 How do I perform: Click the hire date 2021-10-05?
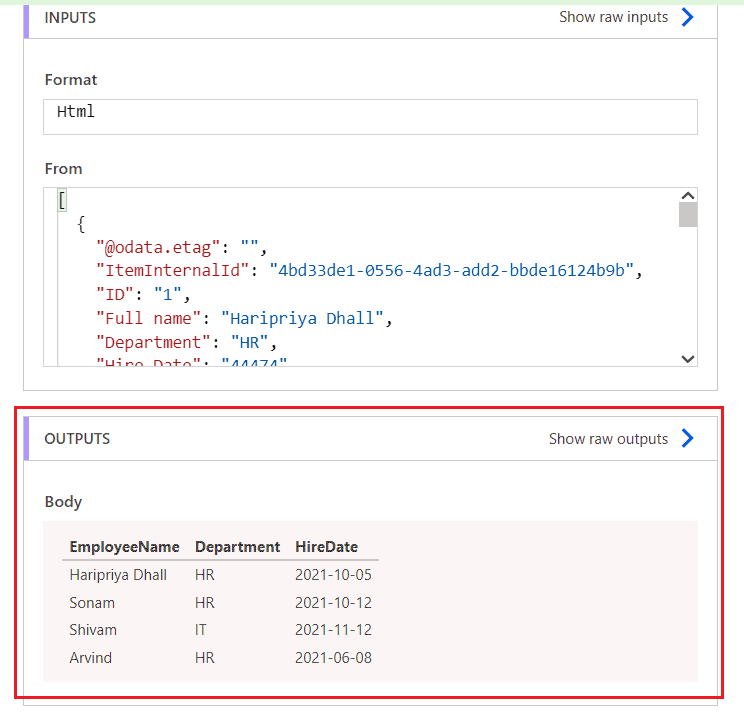point(333,575)
